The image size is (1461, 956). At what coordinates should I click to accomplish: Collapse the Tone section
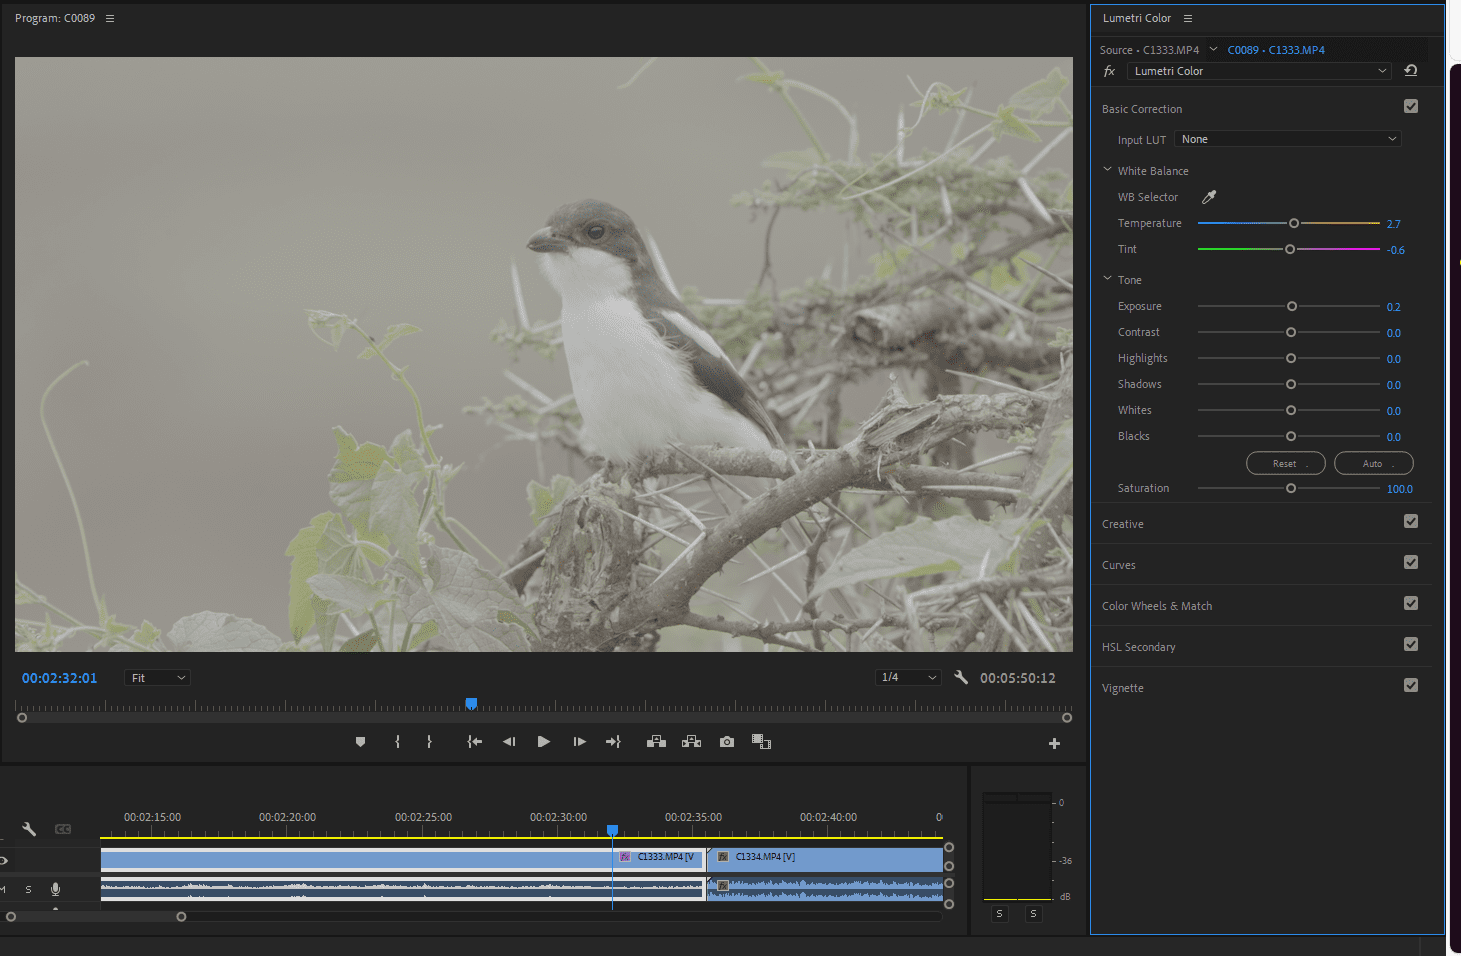[1107, 279]
